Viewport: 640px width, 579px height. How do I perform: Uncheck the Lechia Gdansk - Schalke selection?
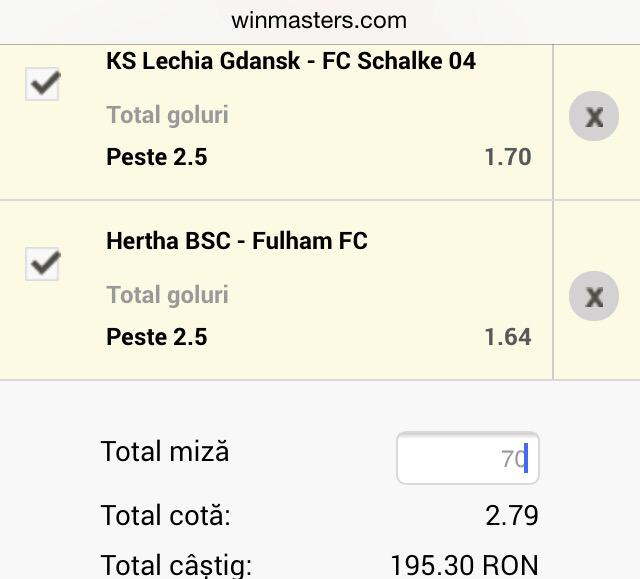[42, 85]
